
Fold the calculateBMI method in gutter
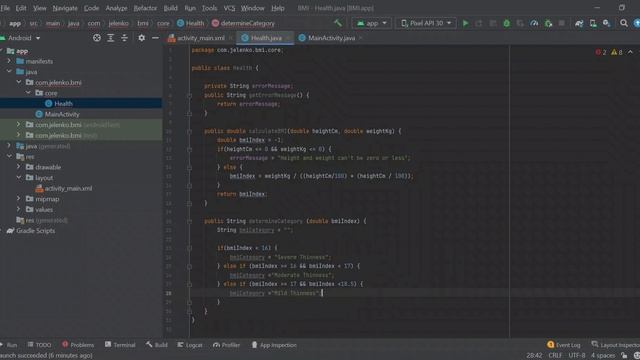tap(189, 131)
